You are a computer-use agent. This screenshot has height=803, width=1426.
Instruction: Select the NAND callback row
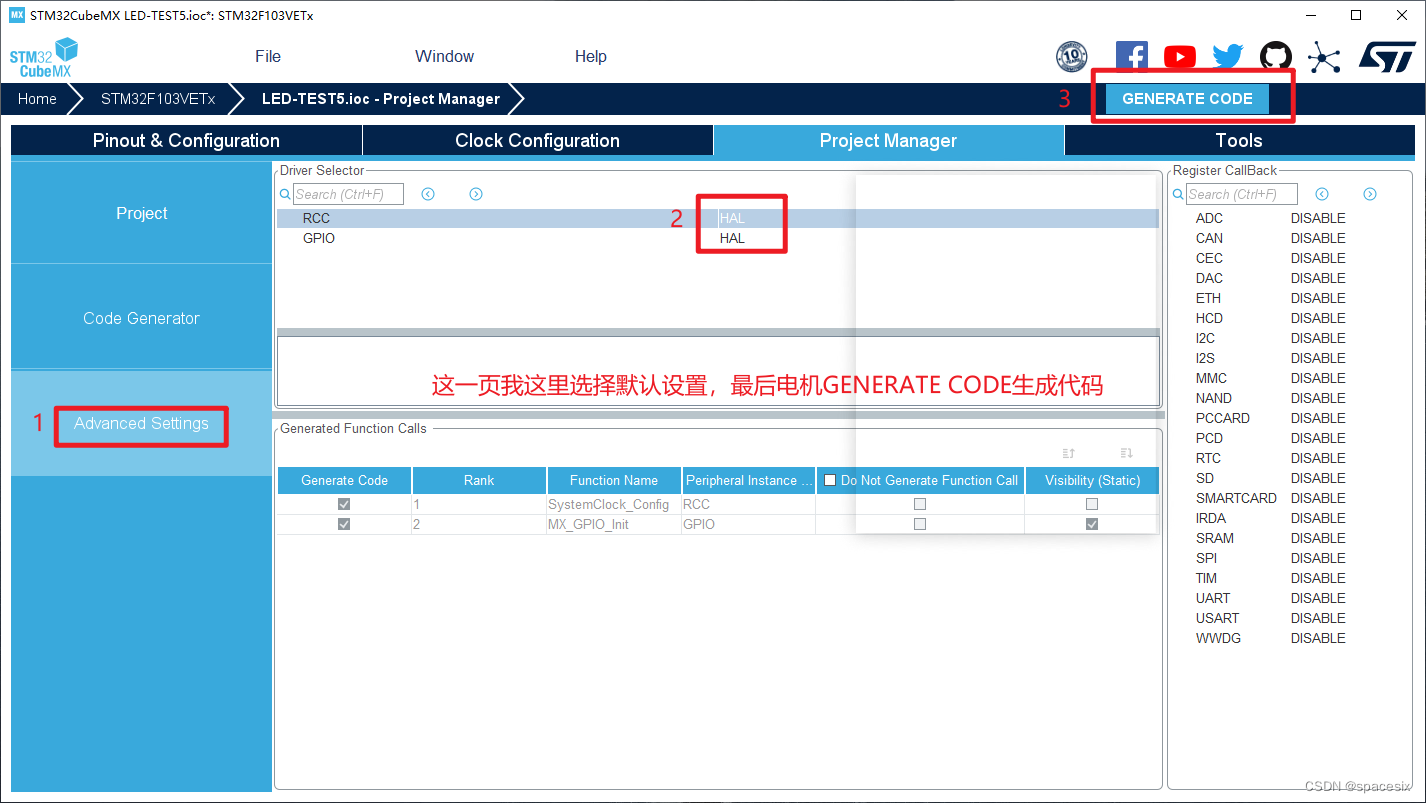[x=1291, y=398]
